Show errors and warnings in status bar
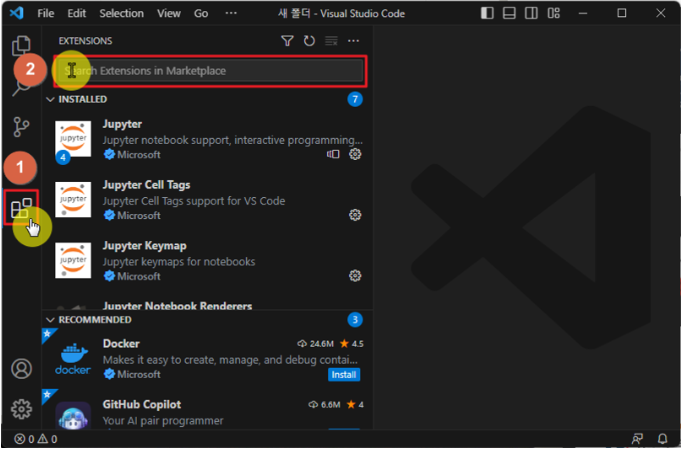682x450 pixels. tap(36, 440)
